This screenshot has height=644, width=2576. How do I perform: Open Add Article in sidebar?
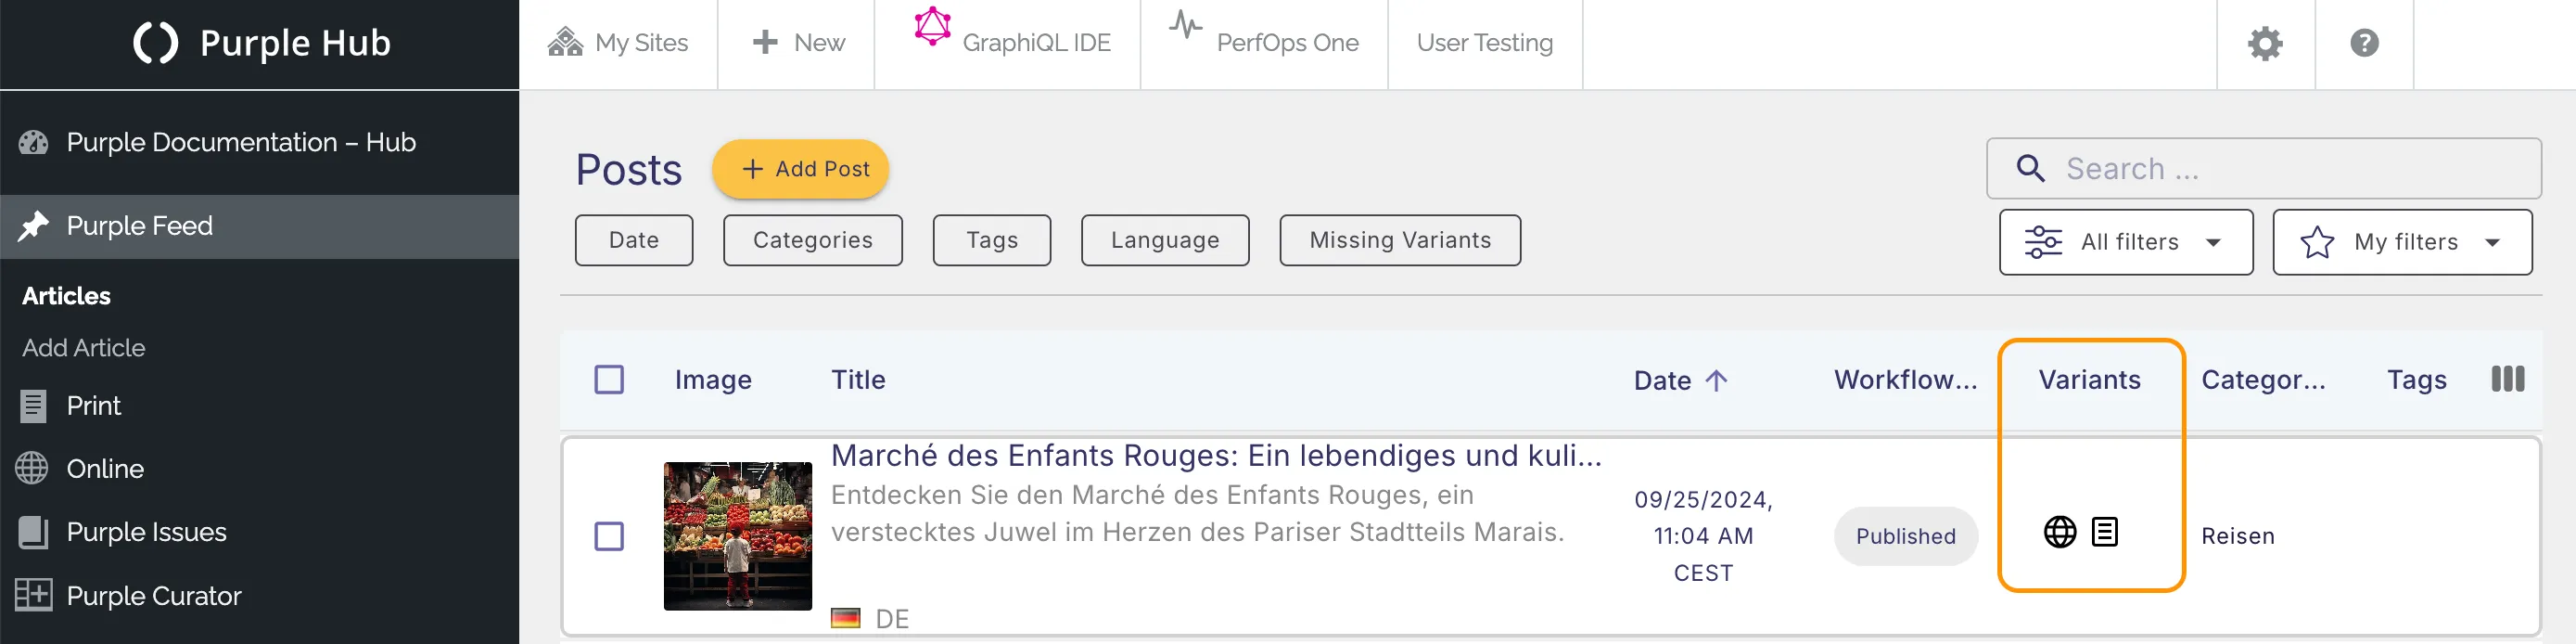[x=84, y=348]
